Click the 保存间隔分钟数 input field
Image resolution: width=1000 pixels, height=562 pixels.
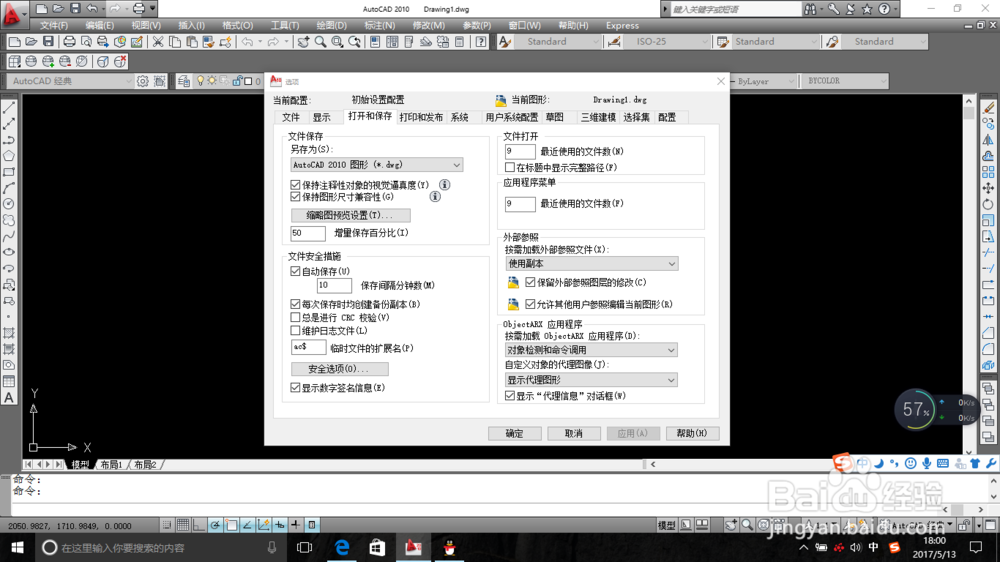coord(334,285)
